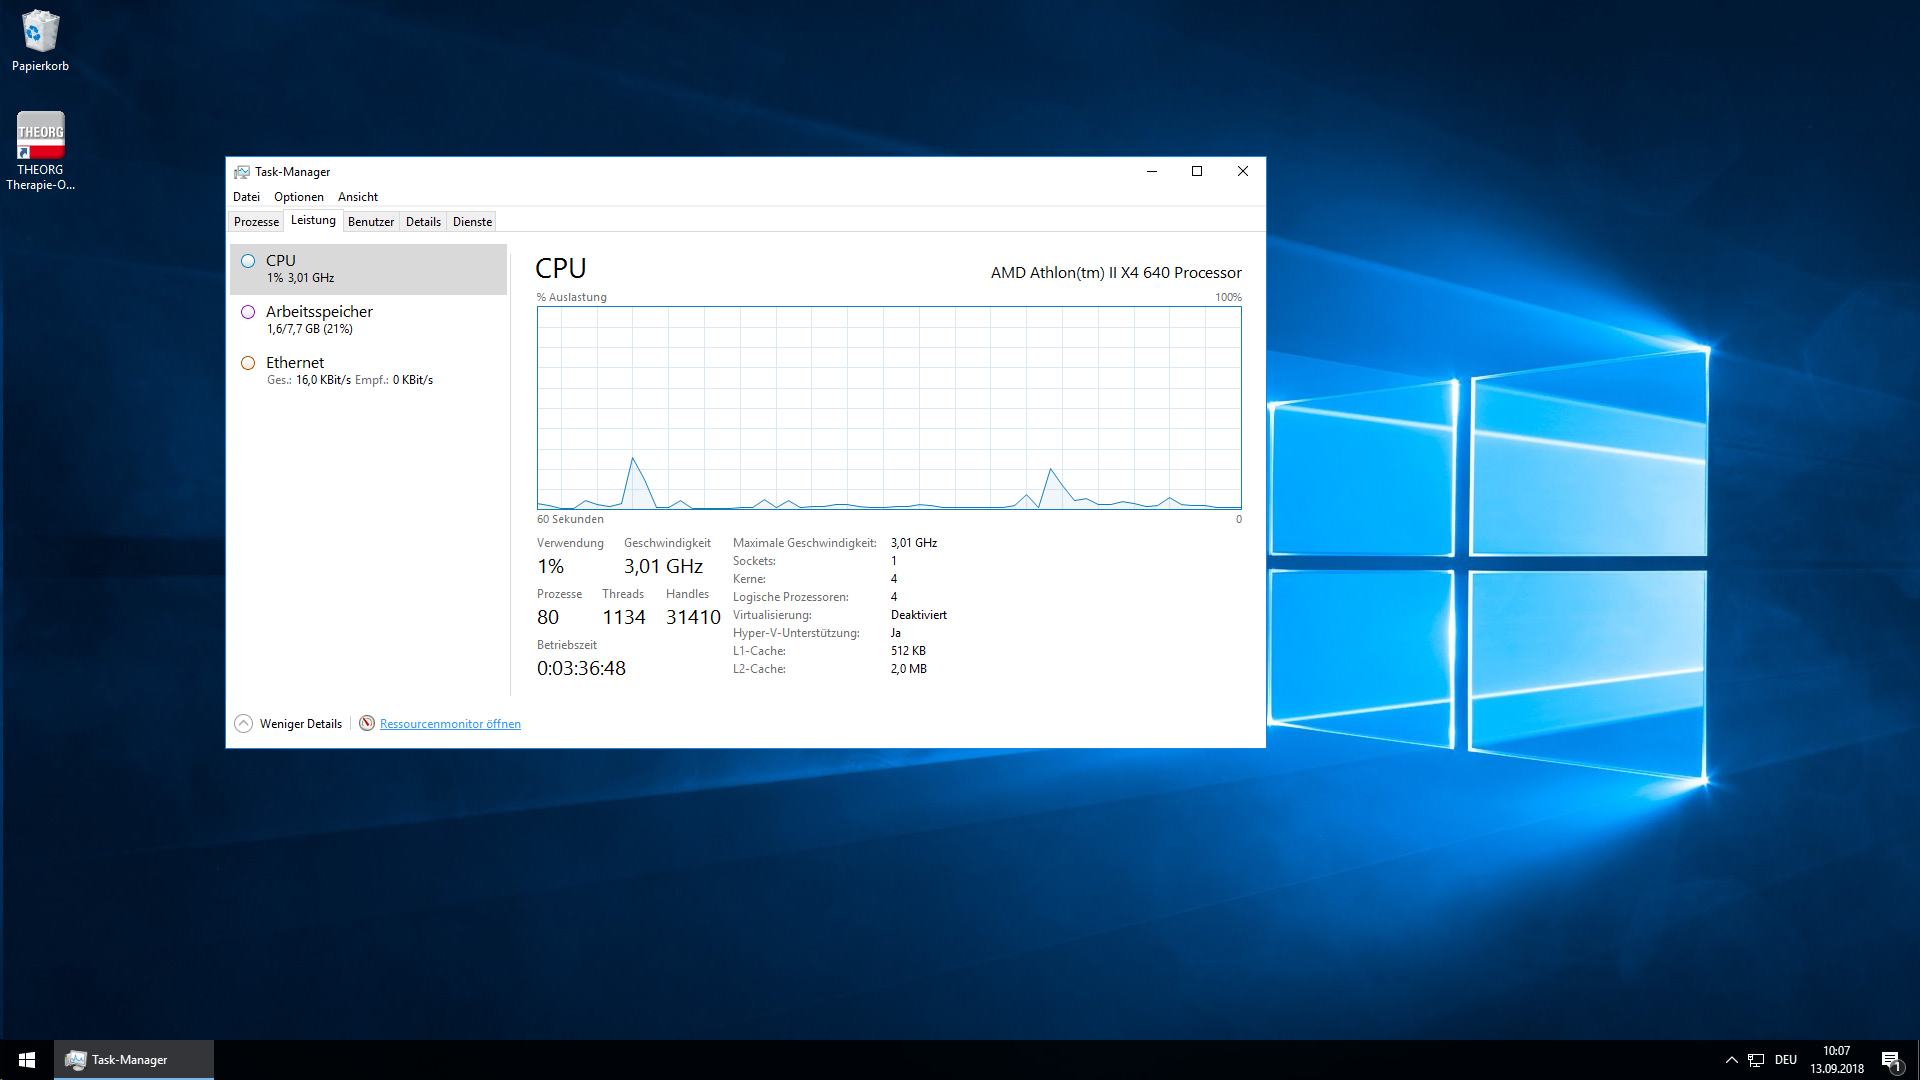Open the Papierkorb recycle bin icon
This screenshot has width=1920, height=1080.
point(40,41)
